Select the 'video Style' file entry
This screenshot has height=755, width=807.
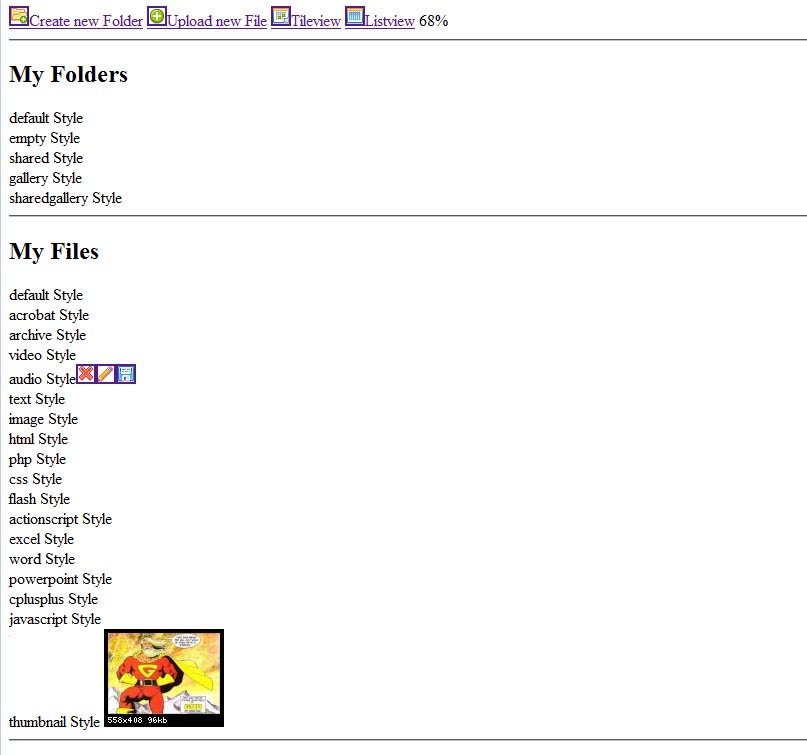(x=42, y=355)
